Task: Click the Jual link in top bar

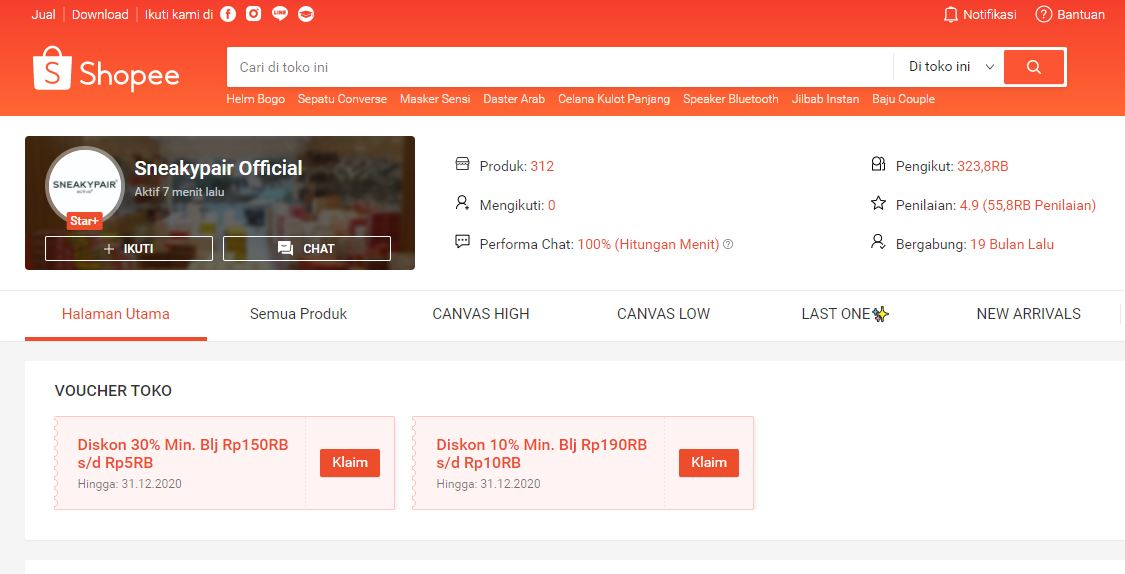Action: click(x=43, y=14)
